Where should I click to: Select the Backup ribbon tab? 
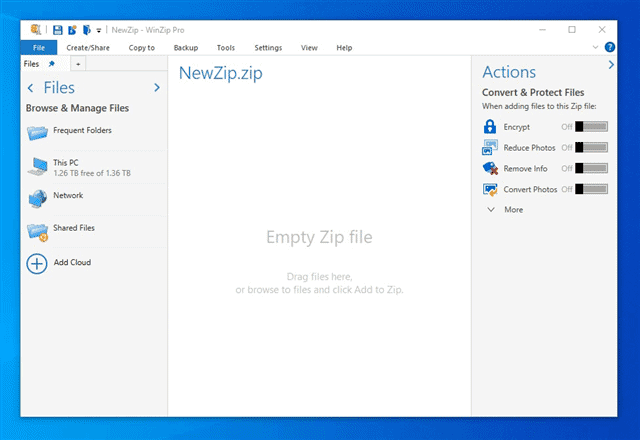pos(186,48)
